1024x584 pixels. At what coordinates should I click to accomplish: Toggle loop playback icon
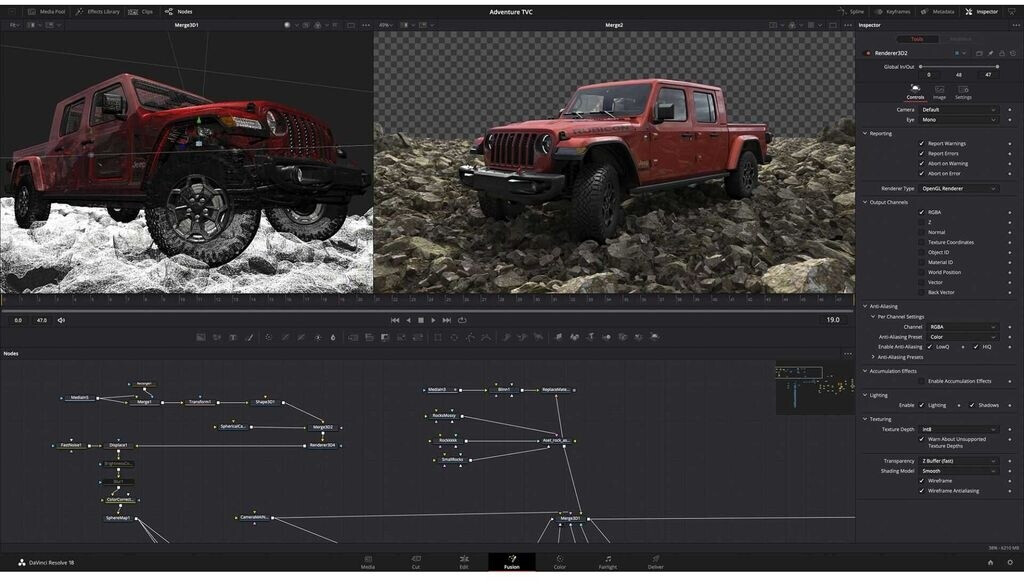pyautogui.click(x=462, y=320)
